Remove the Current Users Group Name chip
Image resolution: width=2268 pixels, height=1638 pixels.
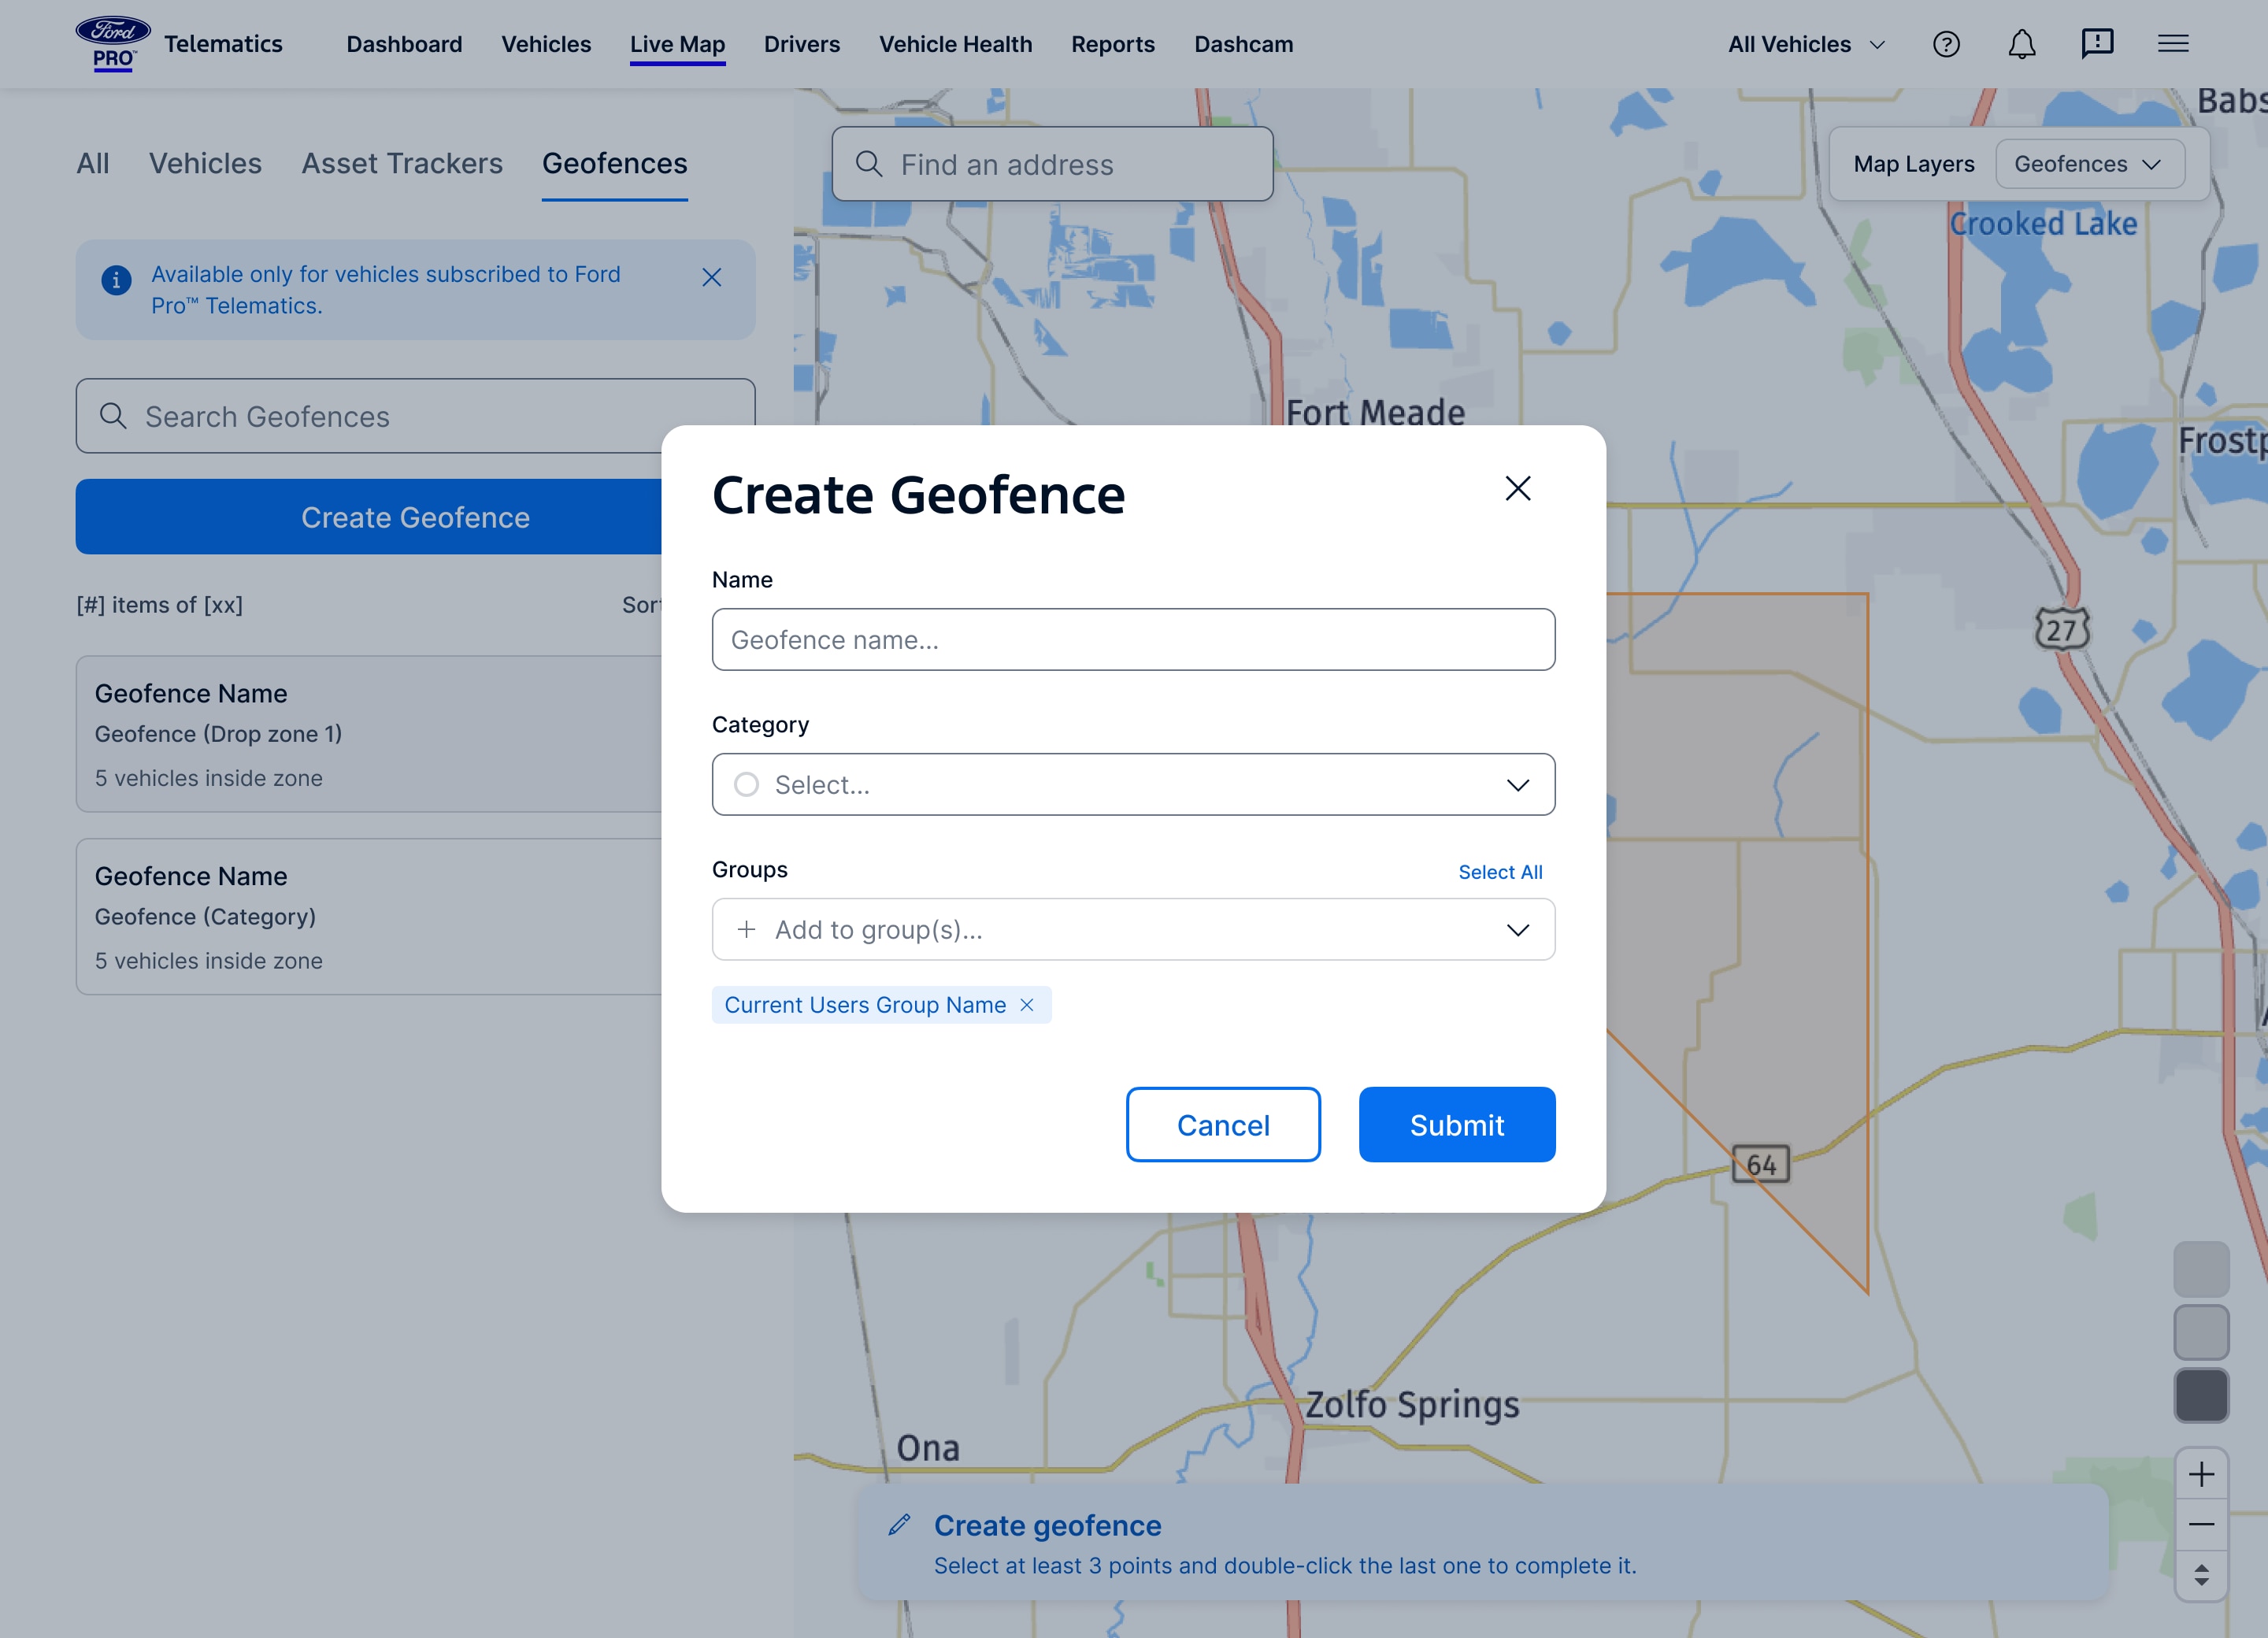(x=1027, y=1005)
